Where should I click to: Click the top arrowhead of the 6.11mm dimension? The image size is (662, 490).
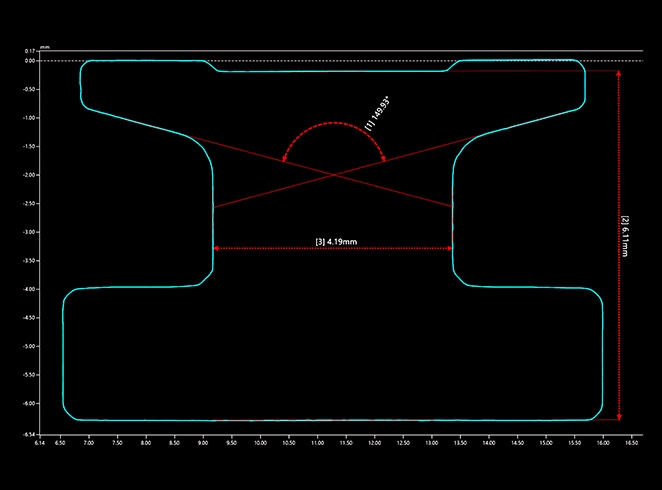[619, 74]
